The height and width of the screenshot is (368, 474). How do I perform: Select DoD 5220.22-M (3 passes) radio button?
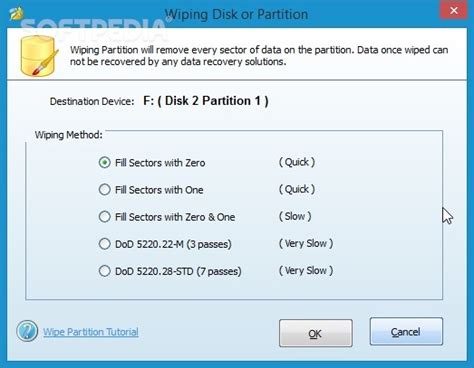tap(105, 244)
